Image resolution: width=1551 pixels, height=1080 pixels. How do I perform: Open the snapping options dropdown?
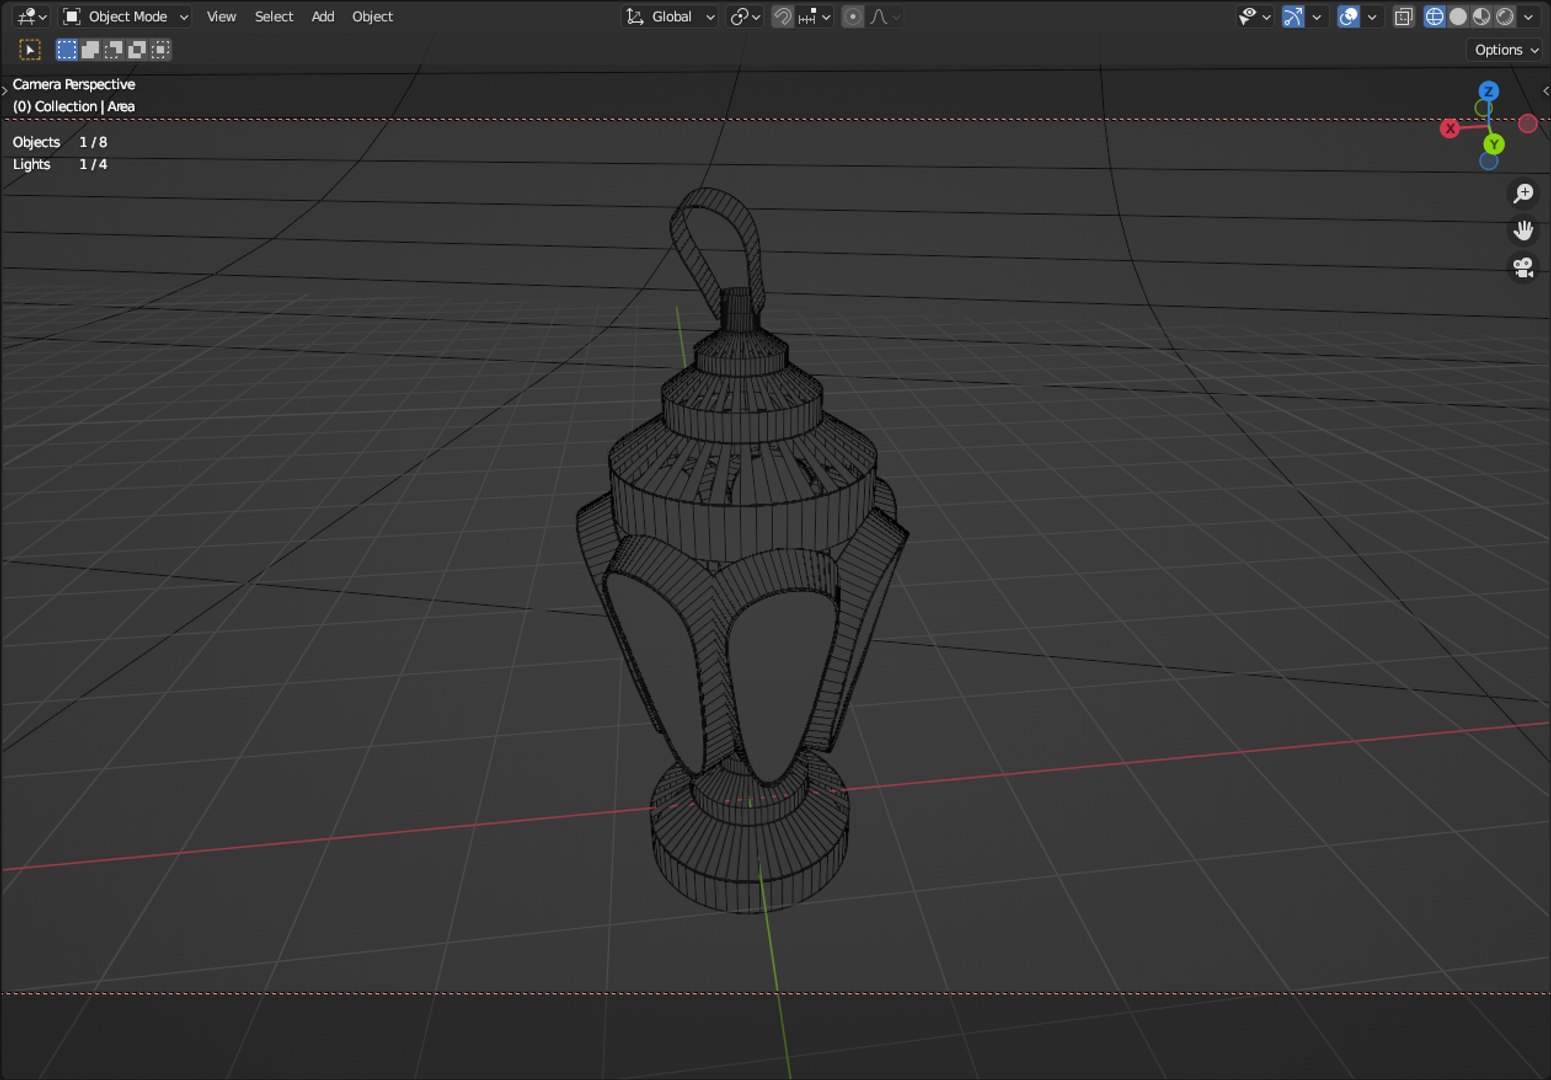(x=814, y=16)
